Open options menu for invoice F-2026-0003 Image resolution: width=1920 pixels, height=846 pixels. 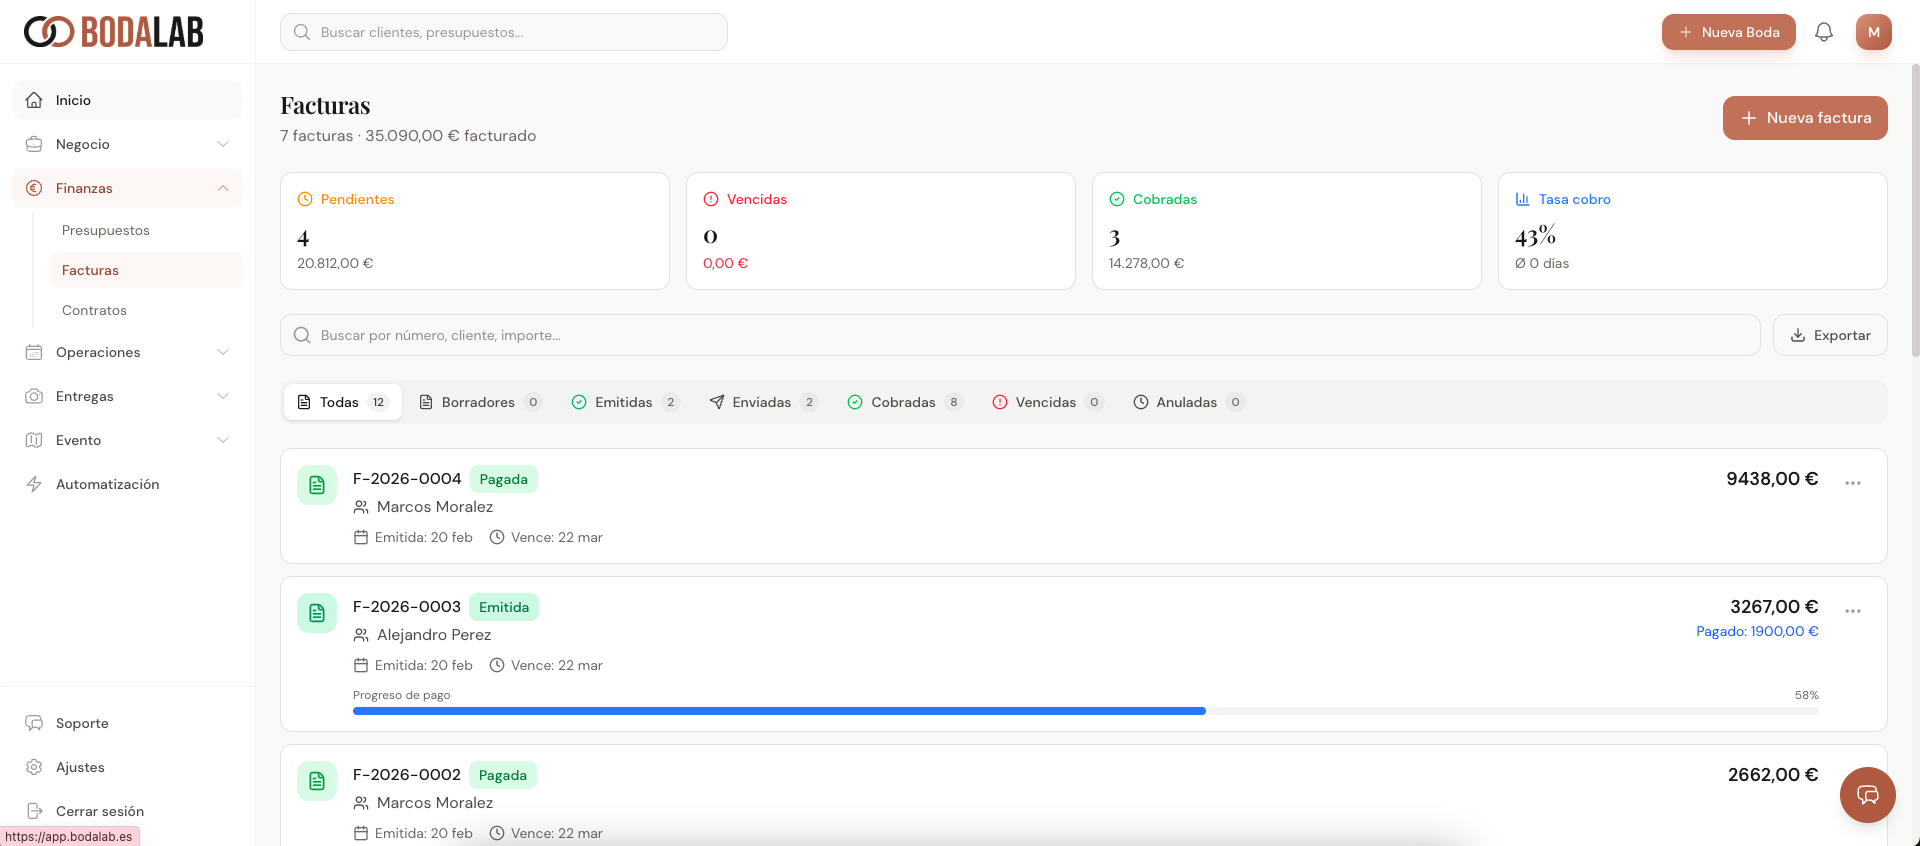tap(1852, 611)
